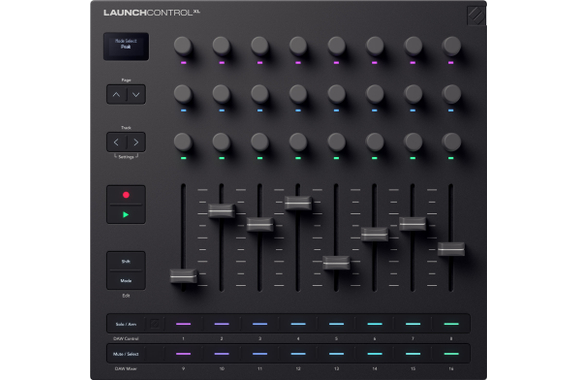
Task: Toggle the pad button numbered 15
Action: 413,354
